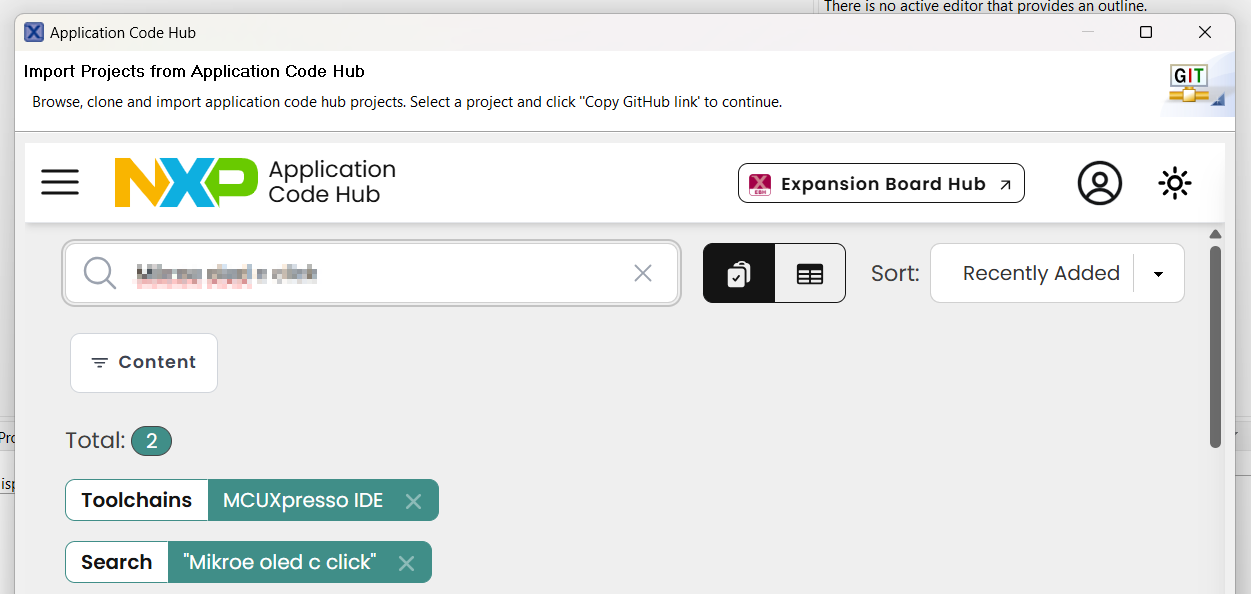Click the GIT import banner icon

coord(1190,85)
